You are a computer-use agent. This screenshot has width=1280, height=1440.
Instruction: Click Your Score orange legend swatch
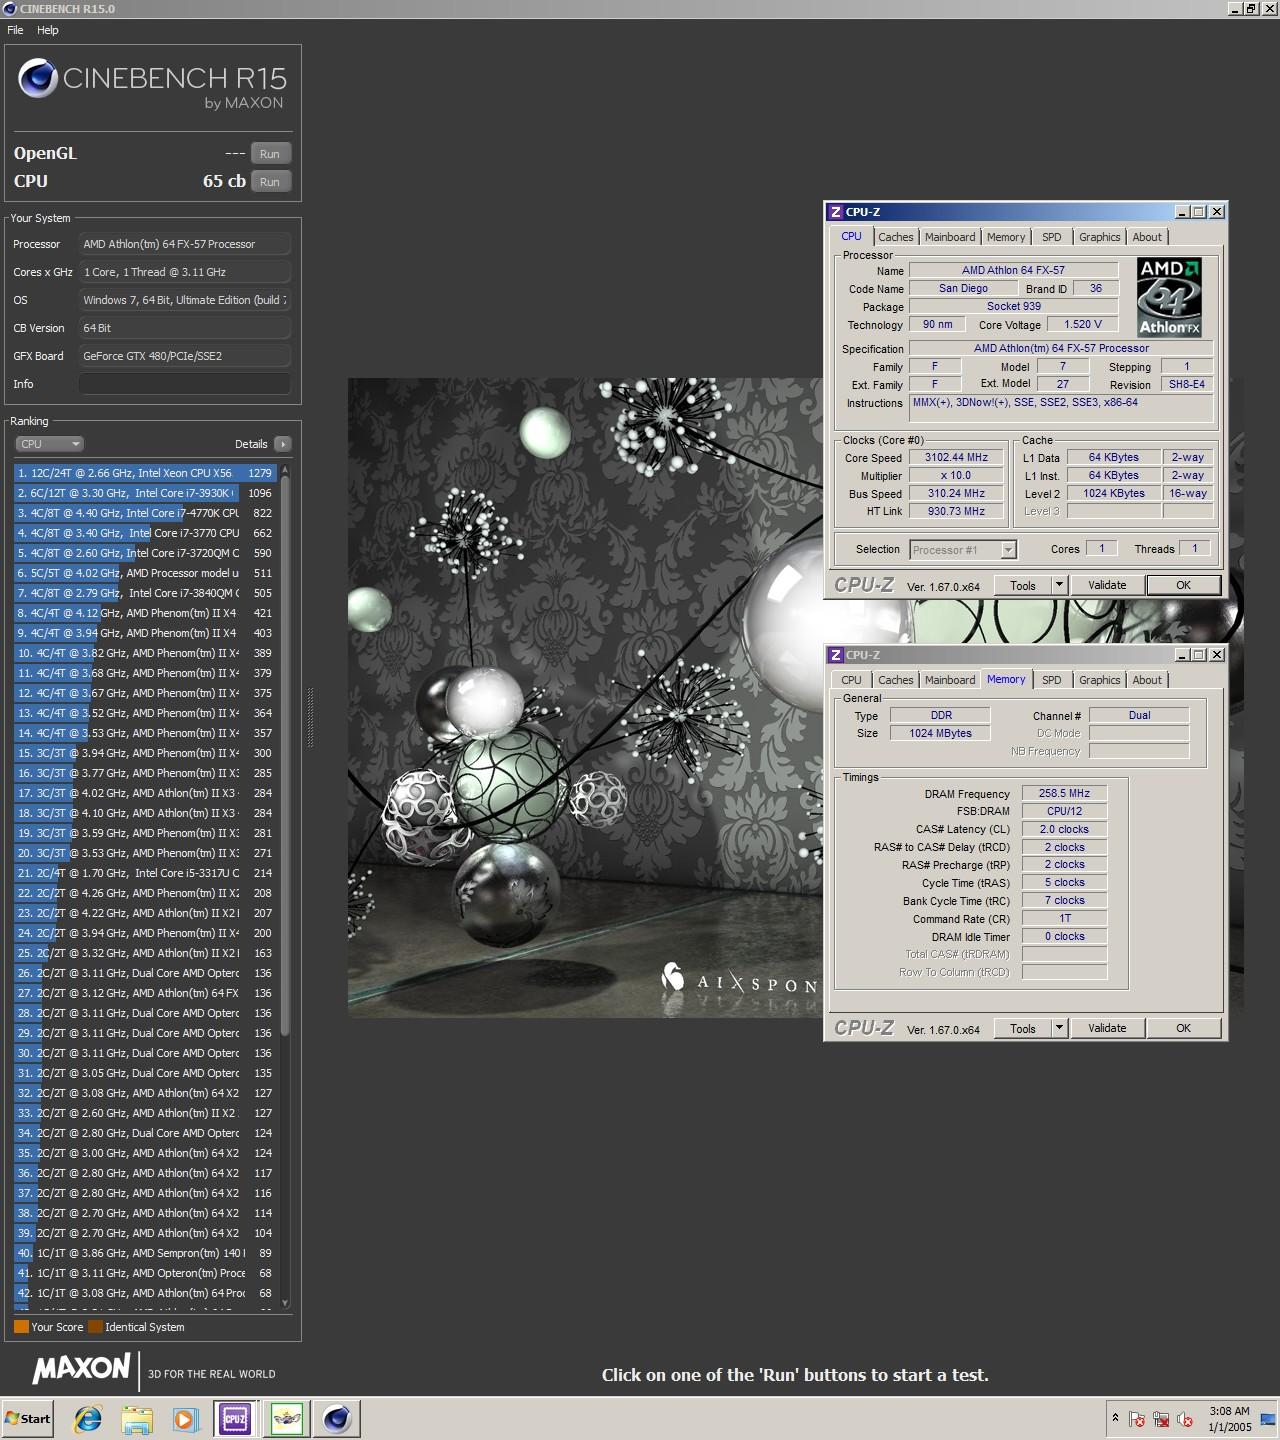21,1327
